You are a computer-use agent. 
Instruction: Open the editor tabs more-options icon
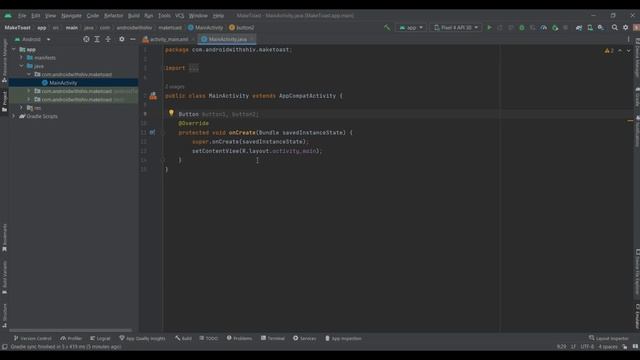point(629,39)
